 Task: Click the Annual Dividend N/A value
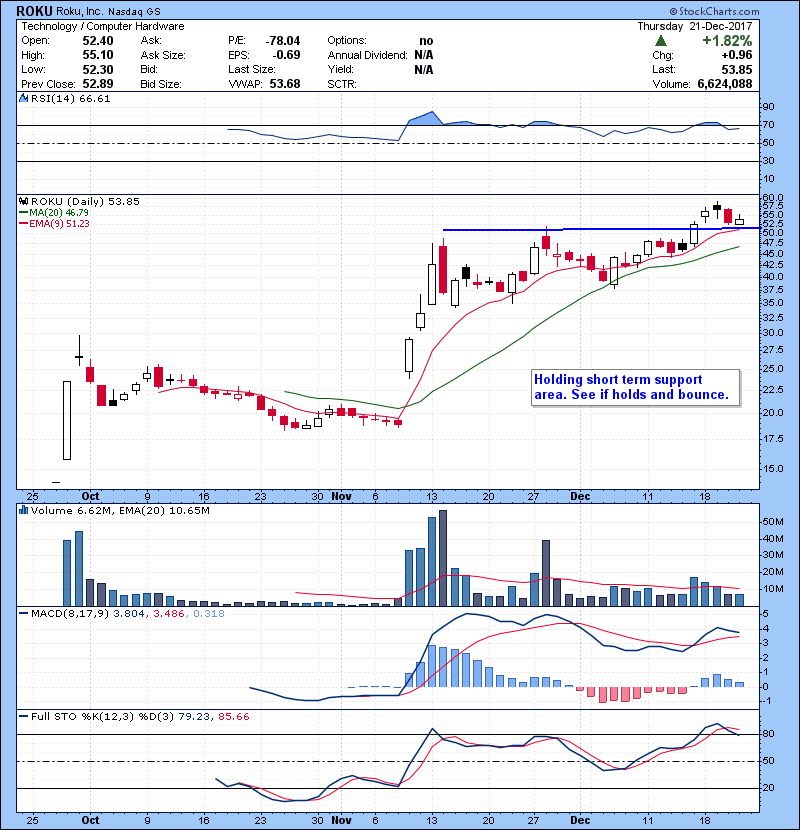tap(424, 55)
